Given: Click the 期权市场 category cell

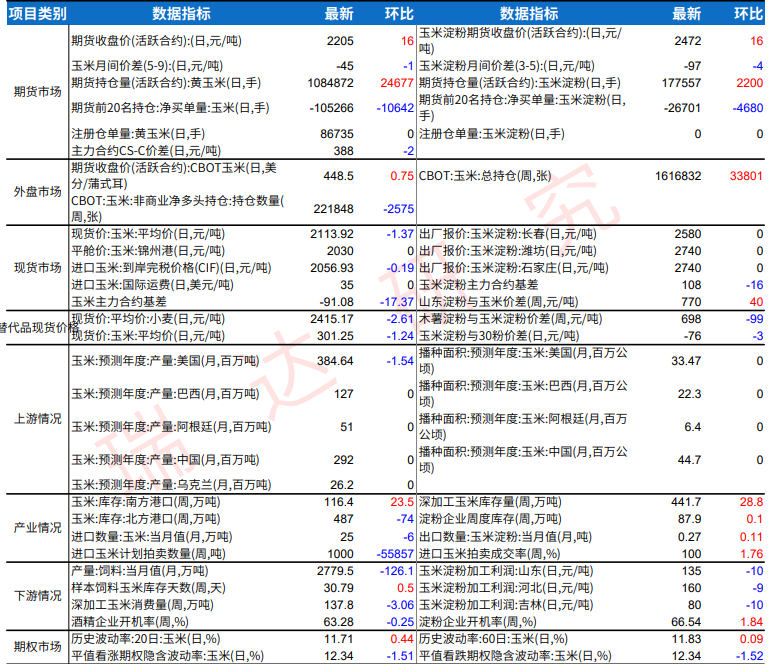Looking at the screenshot, I should click(x=34, y=646).
